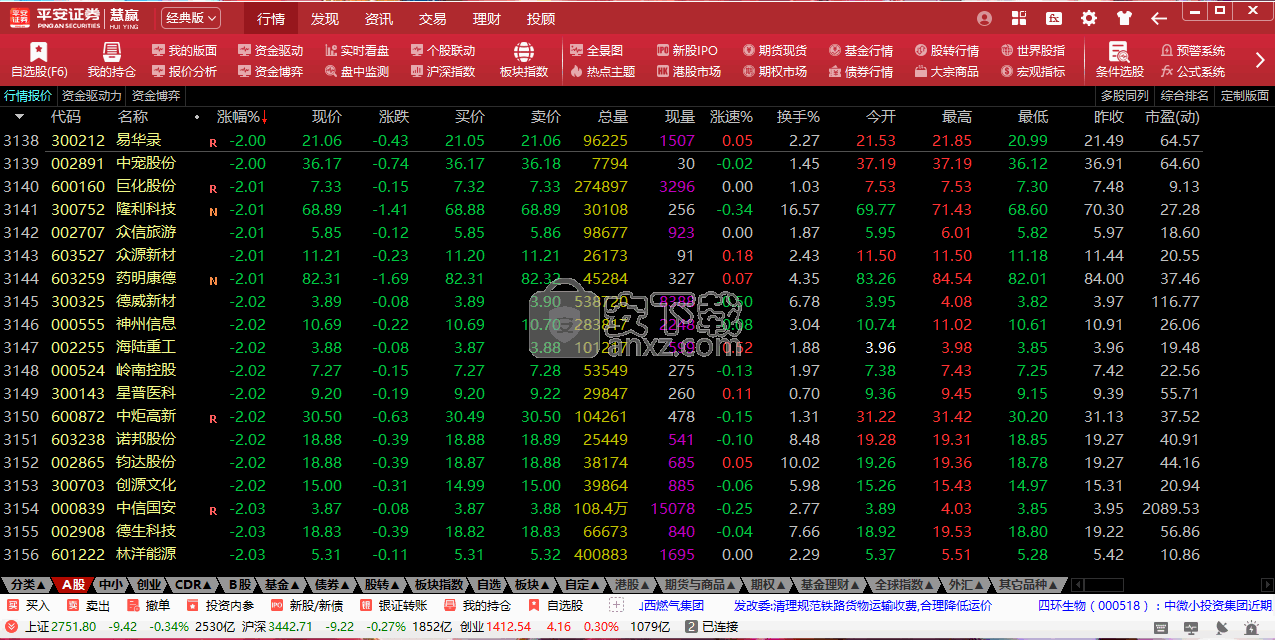Open the fx formula icon in title bar
This screenshot has width=1275, height=640.
1054,18
